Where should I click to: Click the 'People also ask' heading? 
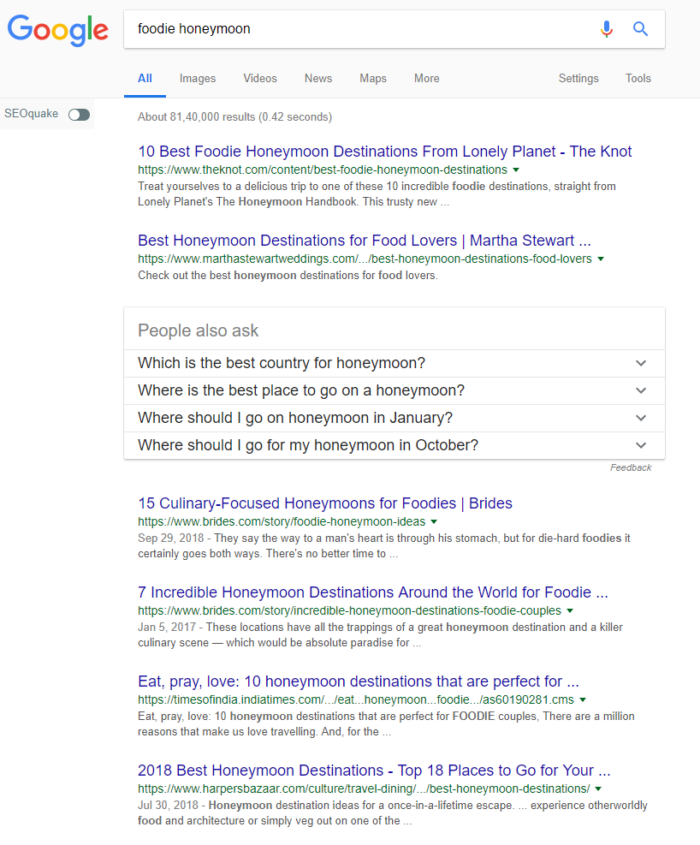point(198,330)
